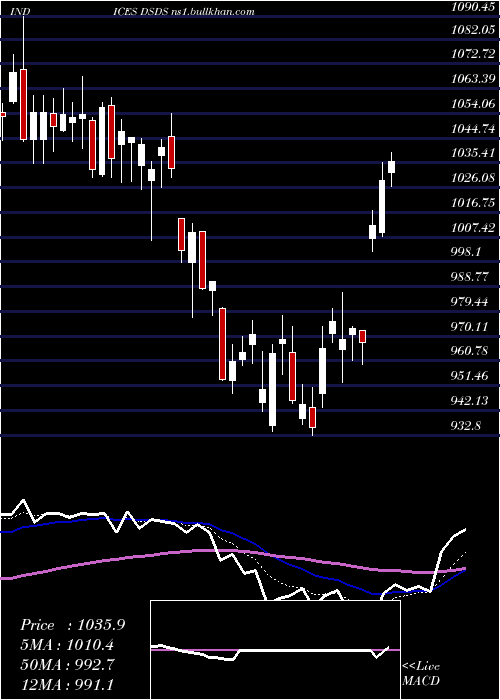
Task: Click the 988.77 price axis label
Action: [x=470, y=277]
